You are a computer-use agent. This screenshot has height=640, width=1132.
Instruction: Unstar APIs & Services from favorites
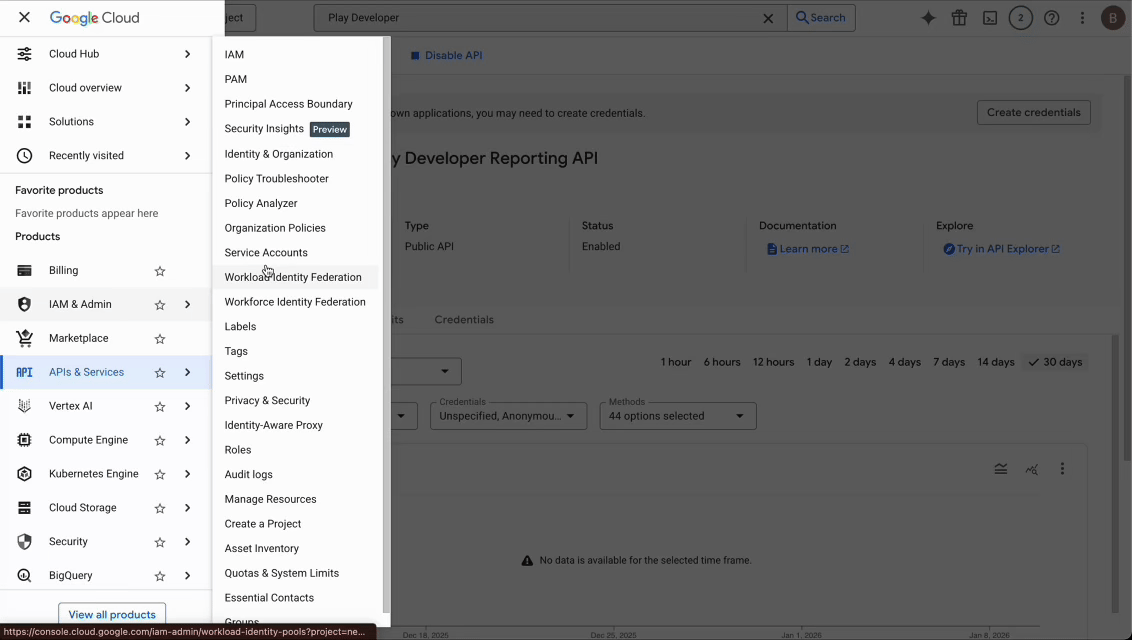click(x=159, y=372)
